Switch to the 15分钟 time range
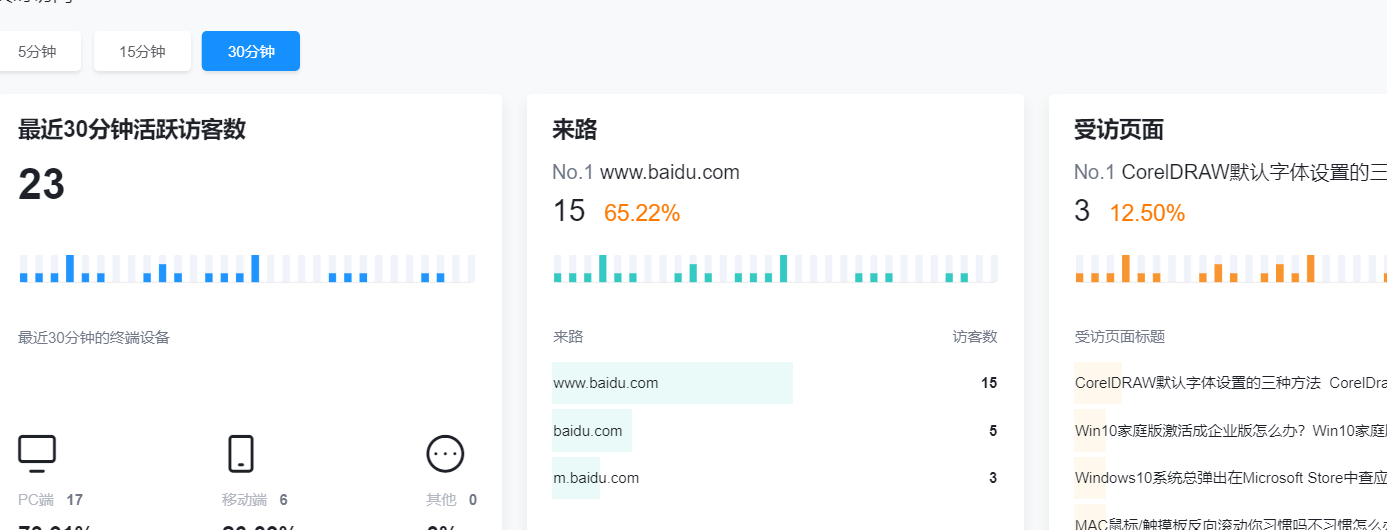The height and width of the screenshot is (530, 1387). (142, 51)
